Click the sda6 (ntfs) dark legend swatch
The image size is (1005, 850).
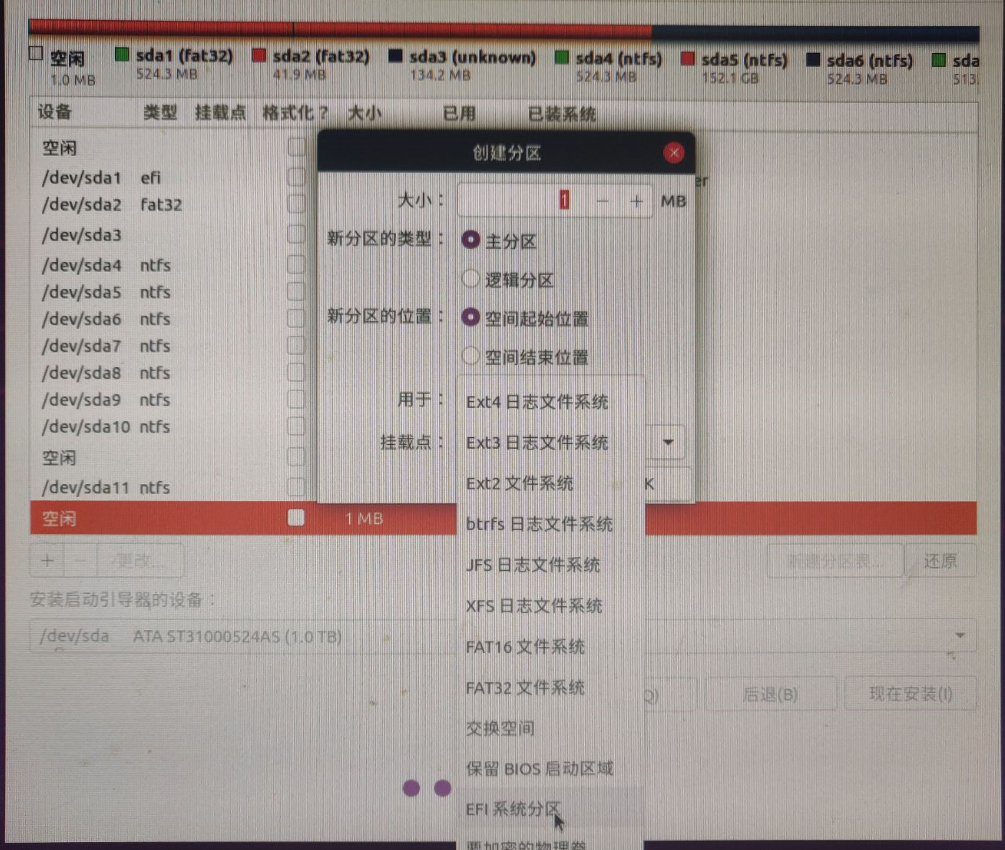(813, 60)
